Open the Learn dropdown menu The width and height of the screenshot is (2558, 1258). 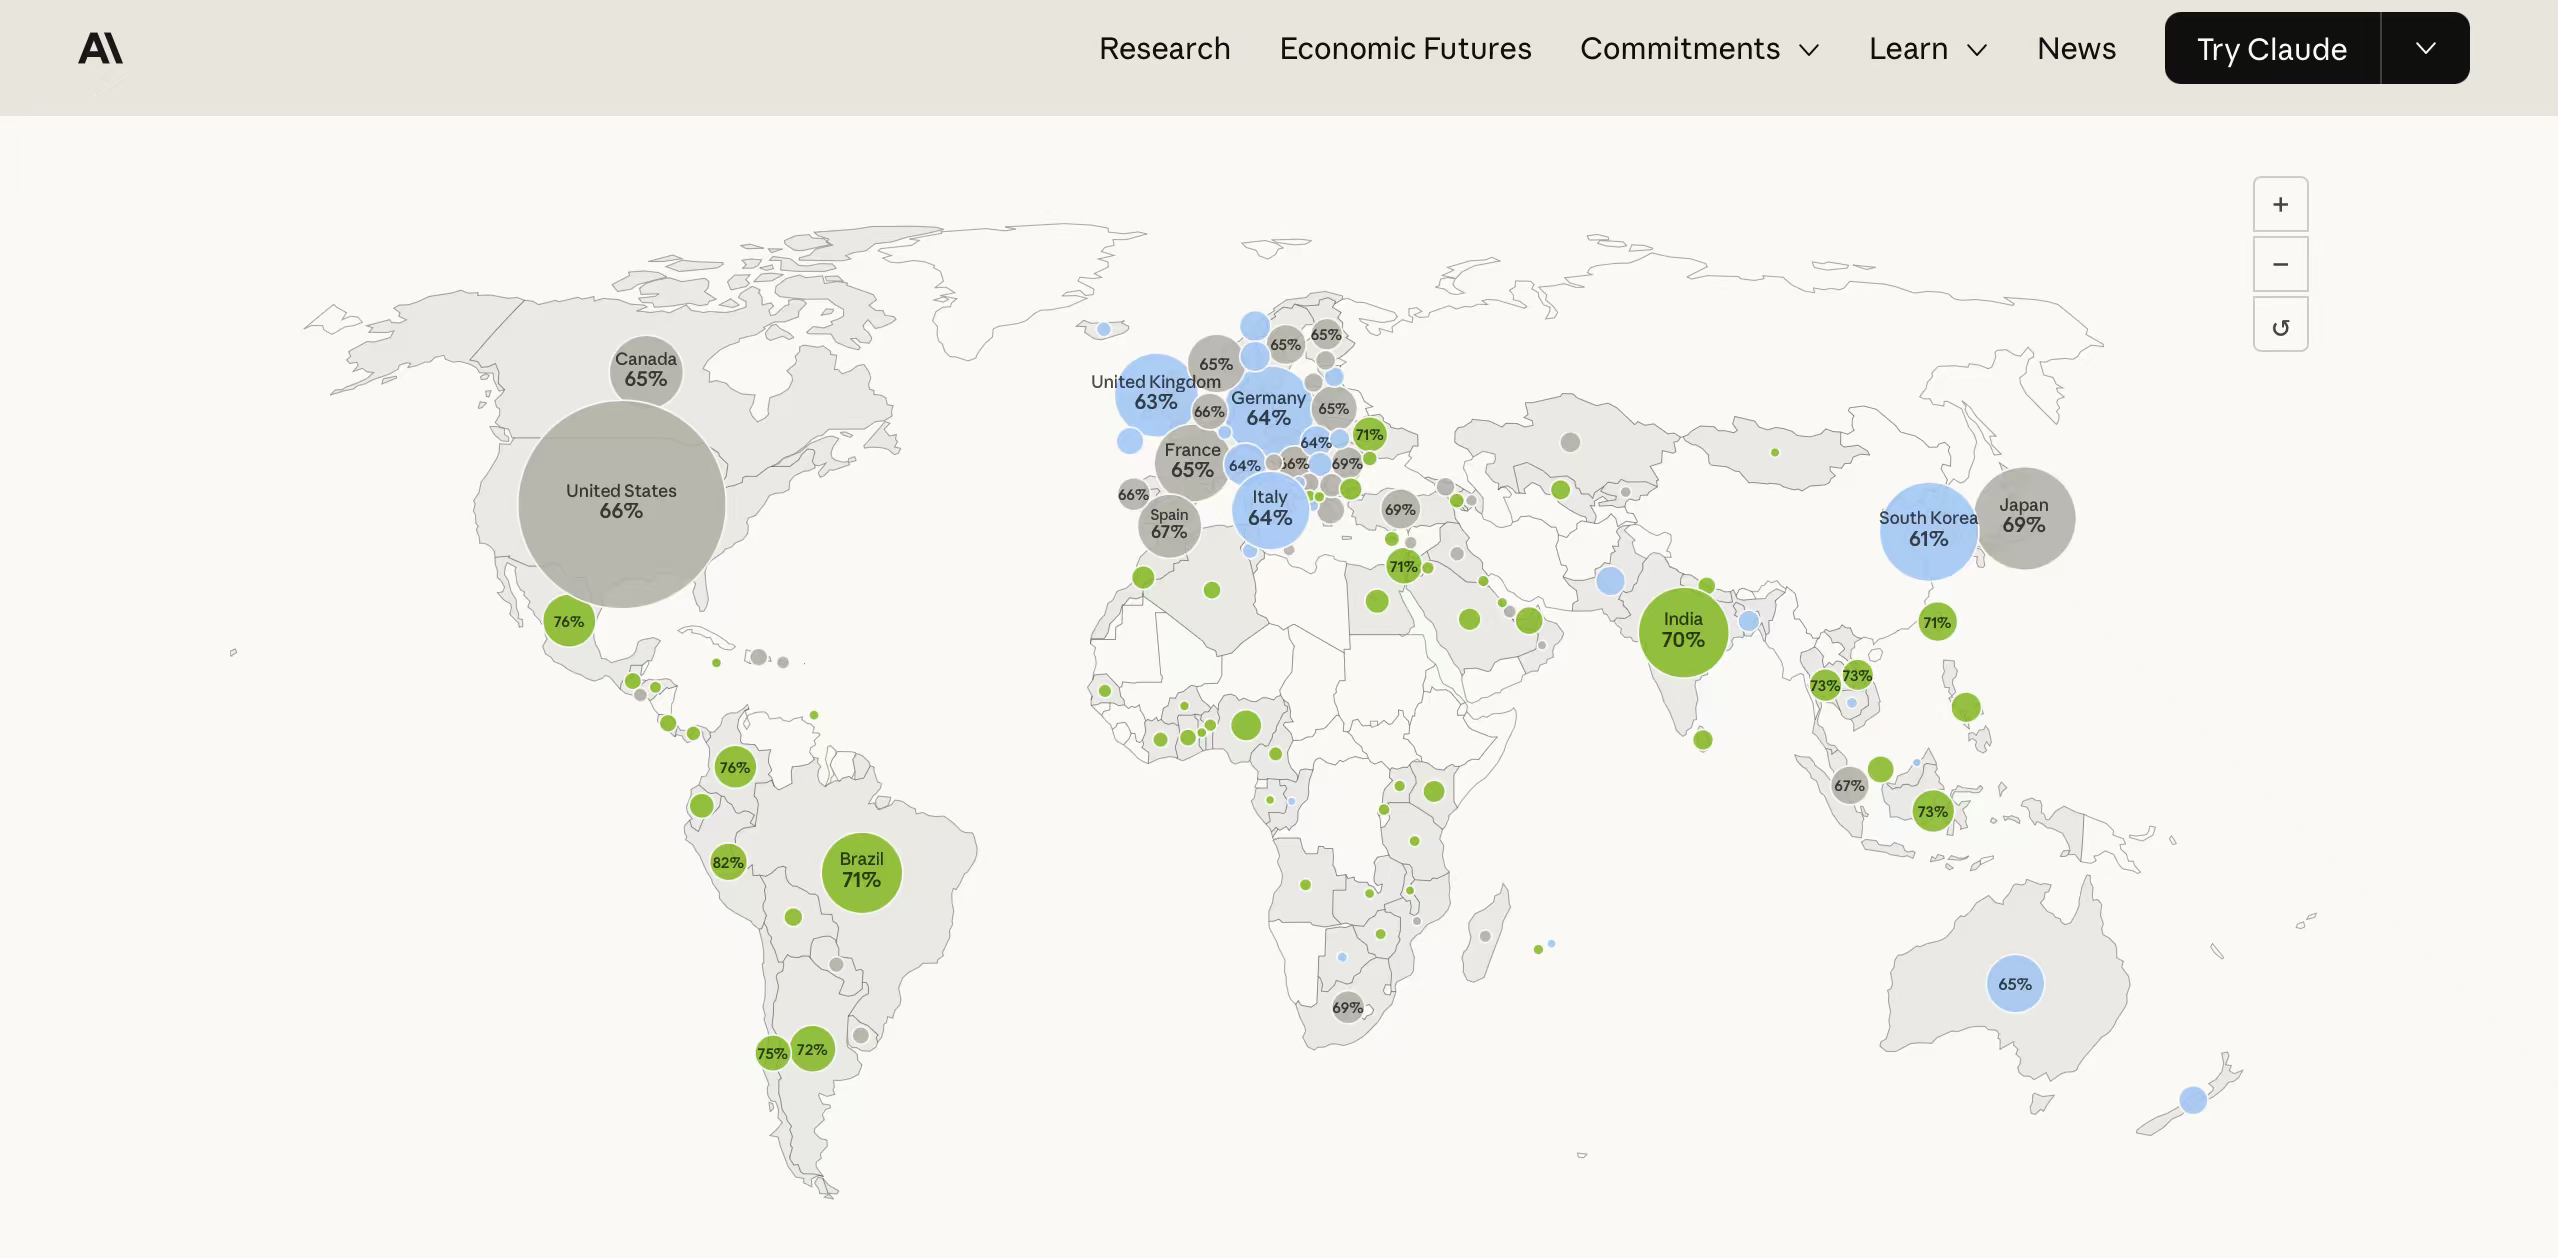[1927, 48]
